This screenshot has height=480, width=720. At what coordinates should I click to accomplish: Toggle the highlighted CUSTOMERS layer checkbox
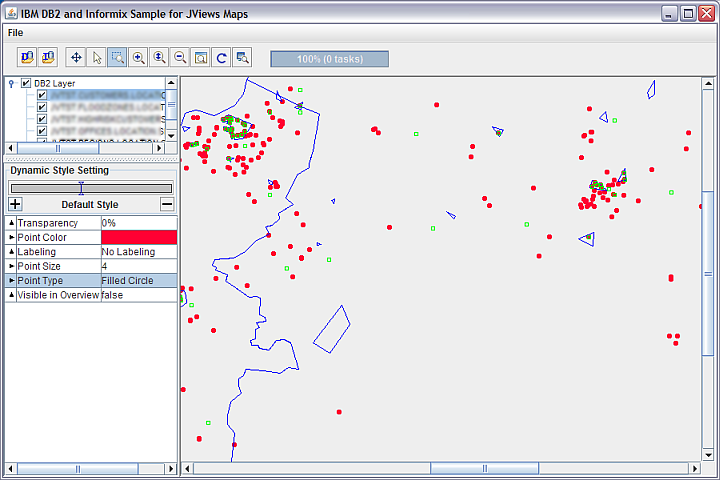[x=42, y=95]
